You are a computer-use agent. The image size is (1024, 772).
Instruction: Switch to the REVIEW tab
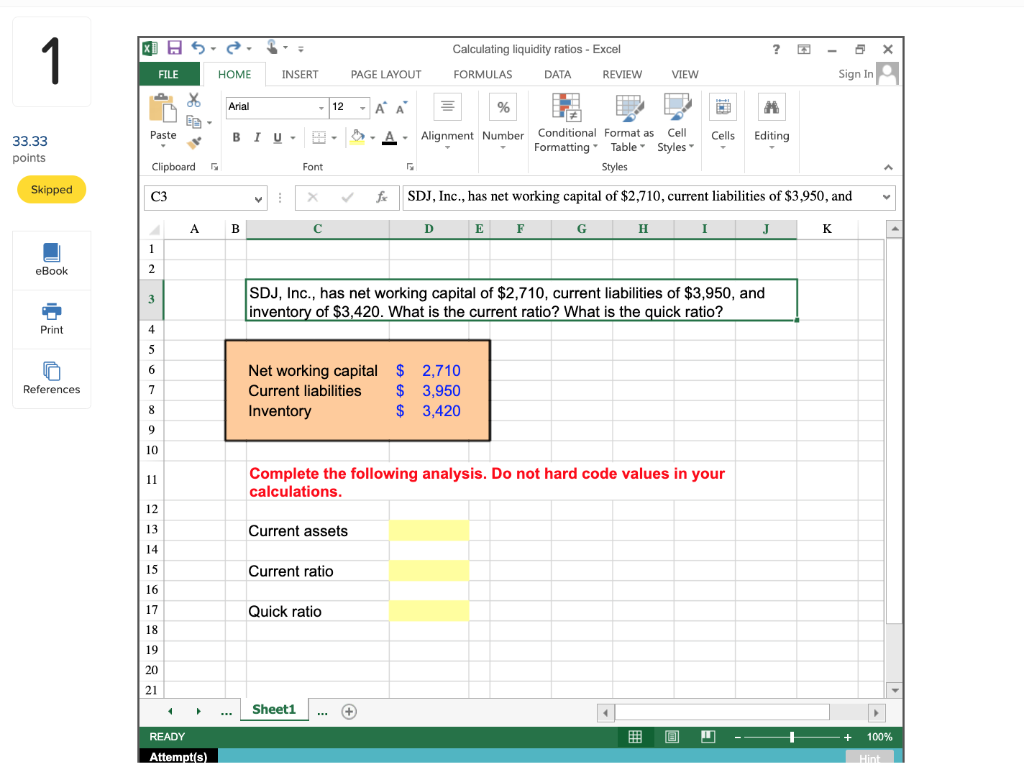coord(622,74)
